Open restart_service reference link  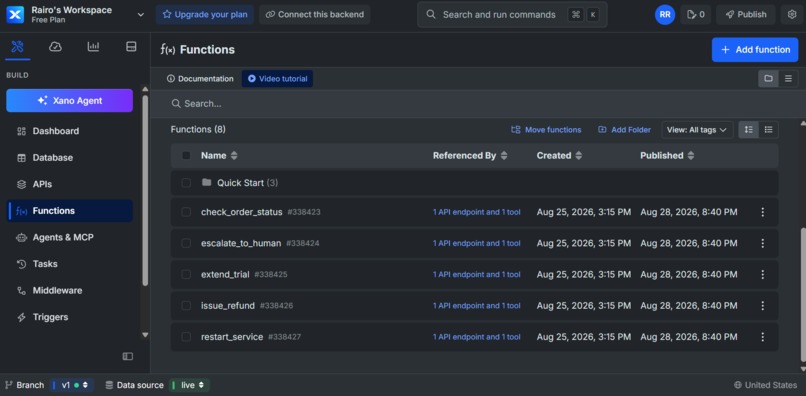coord(477,337)
